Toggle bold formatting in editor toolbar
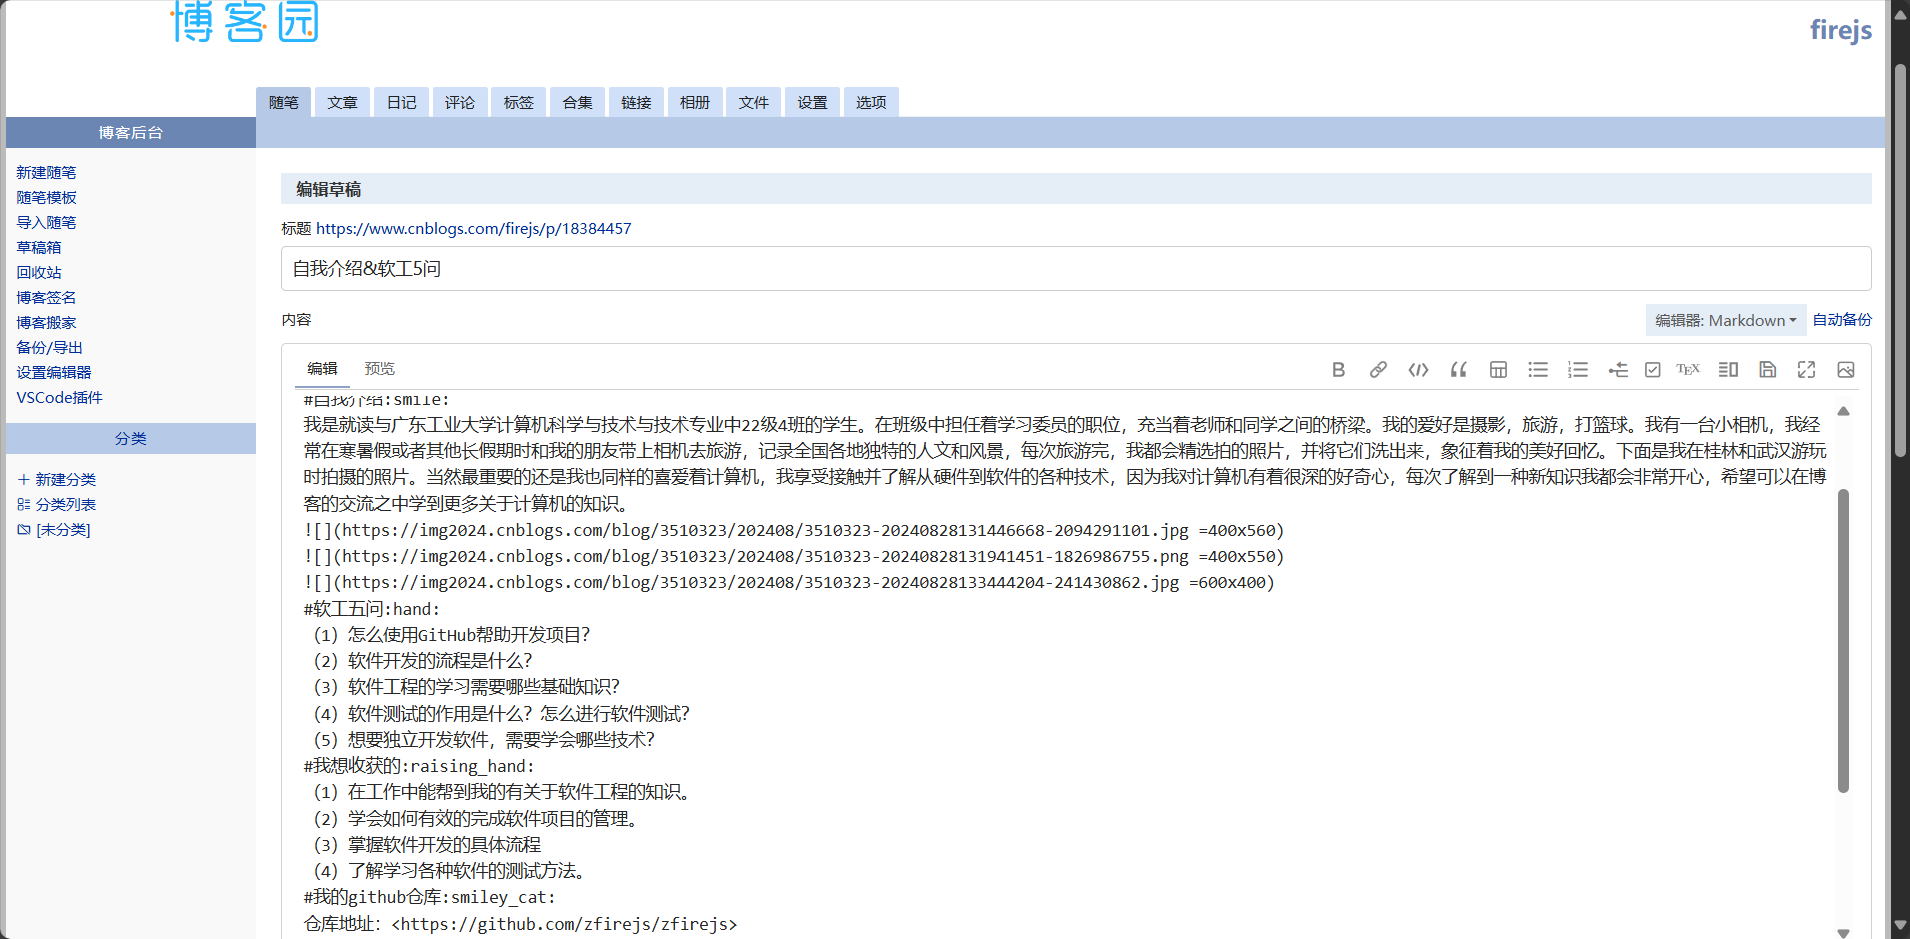This screenshot has width=1910, height=939. click(x=1338, y=370)
